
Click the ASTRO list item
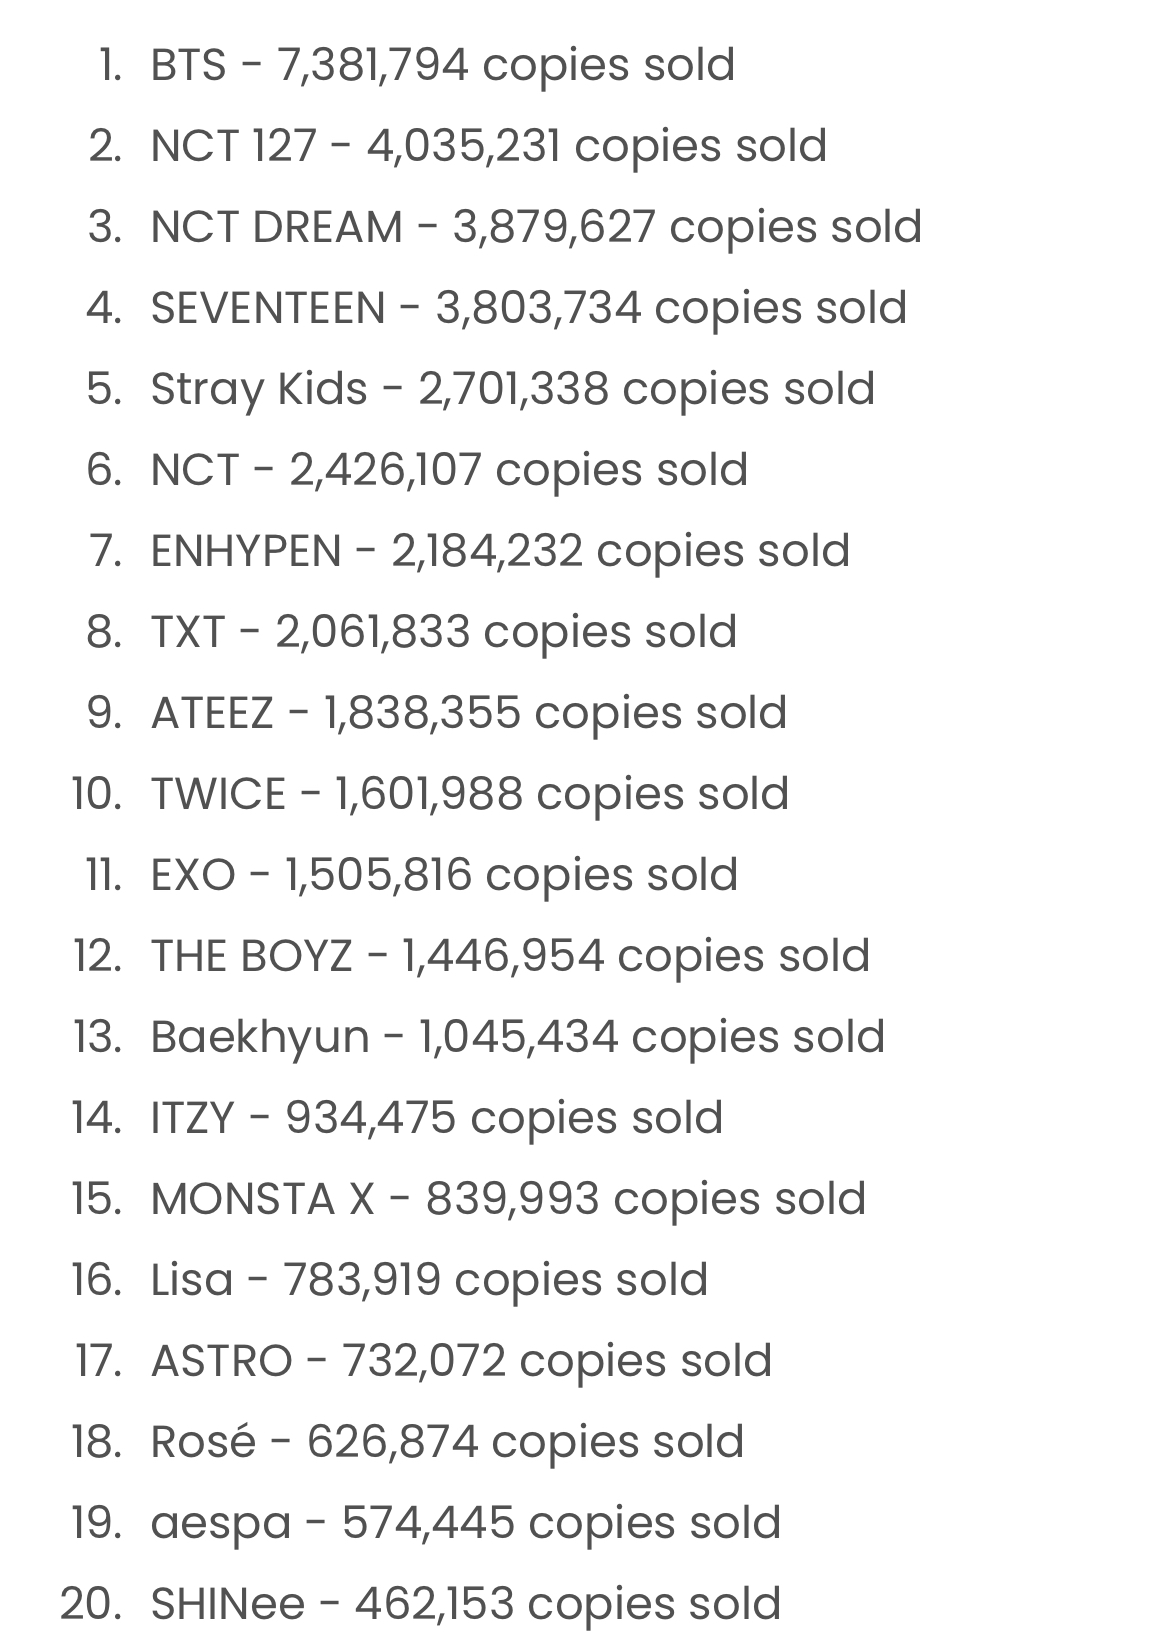click(461, 1362)
